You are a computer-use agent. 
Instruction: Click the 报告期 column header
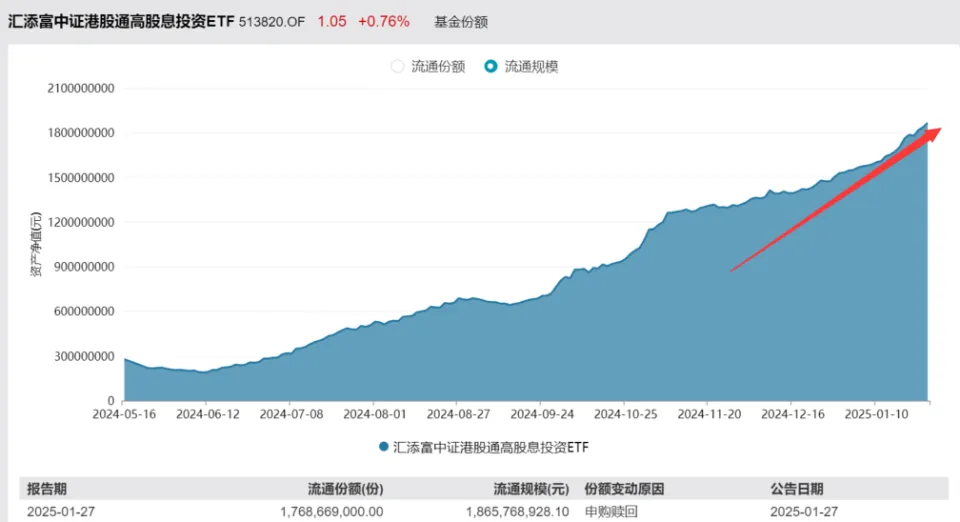pyautogui.click(x=47, y=489)
